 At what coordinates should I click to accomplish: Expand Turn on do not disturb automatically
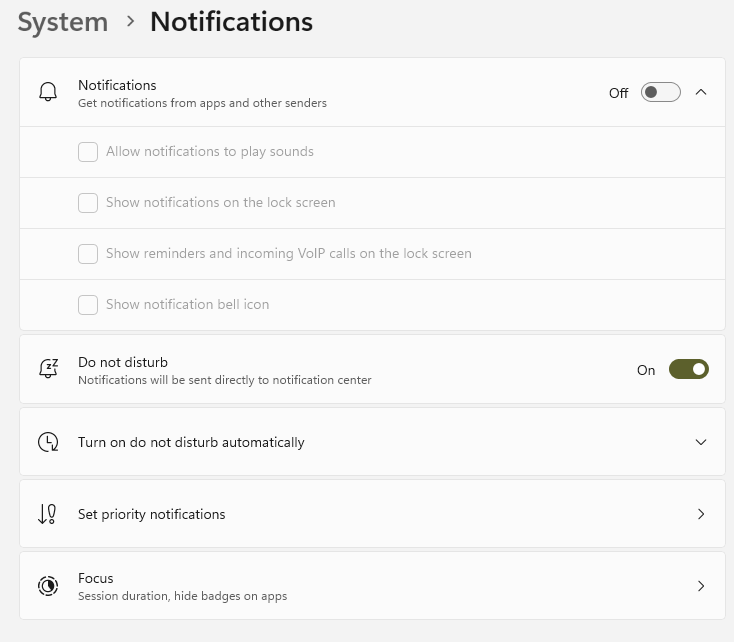tap(701, 442)
